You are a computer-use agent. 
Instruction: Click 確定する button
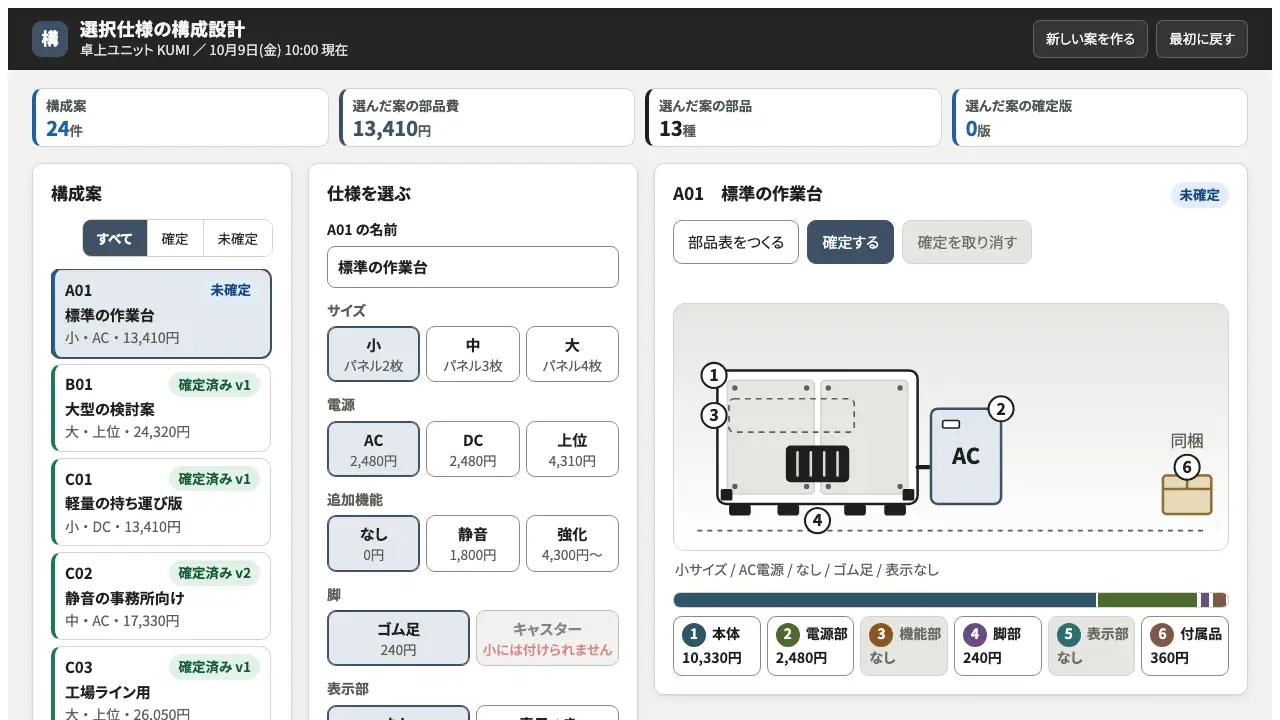850,242
